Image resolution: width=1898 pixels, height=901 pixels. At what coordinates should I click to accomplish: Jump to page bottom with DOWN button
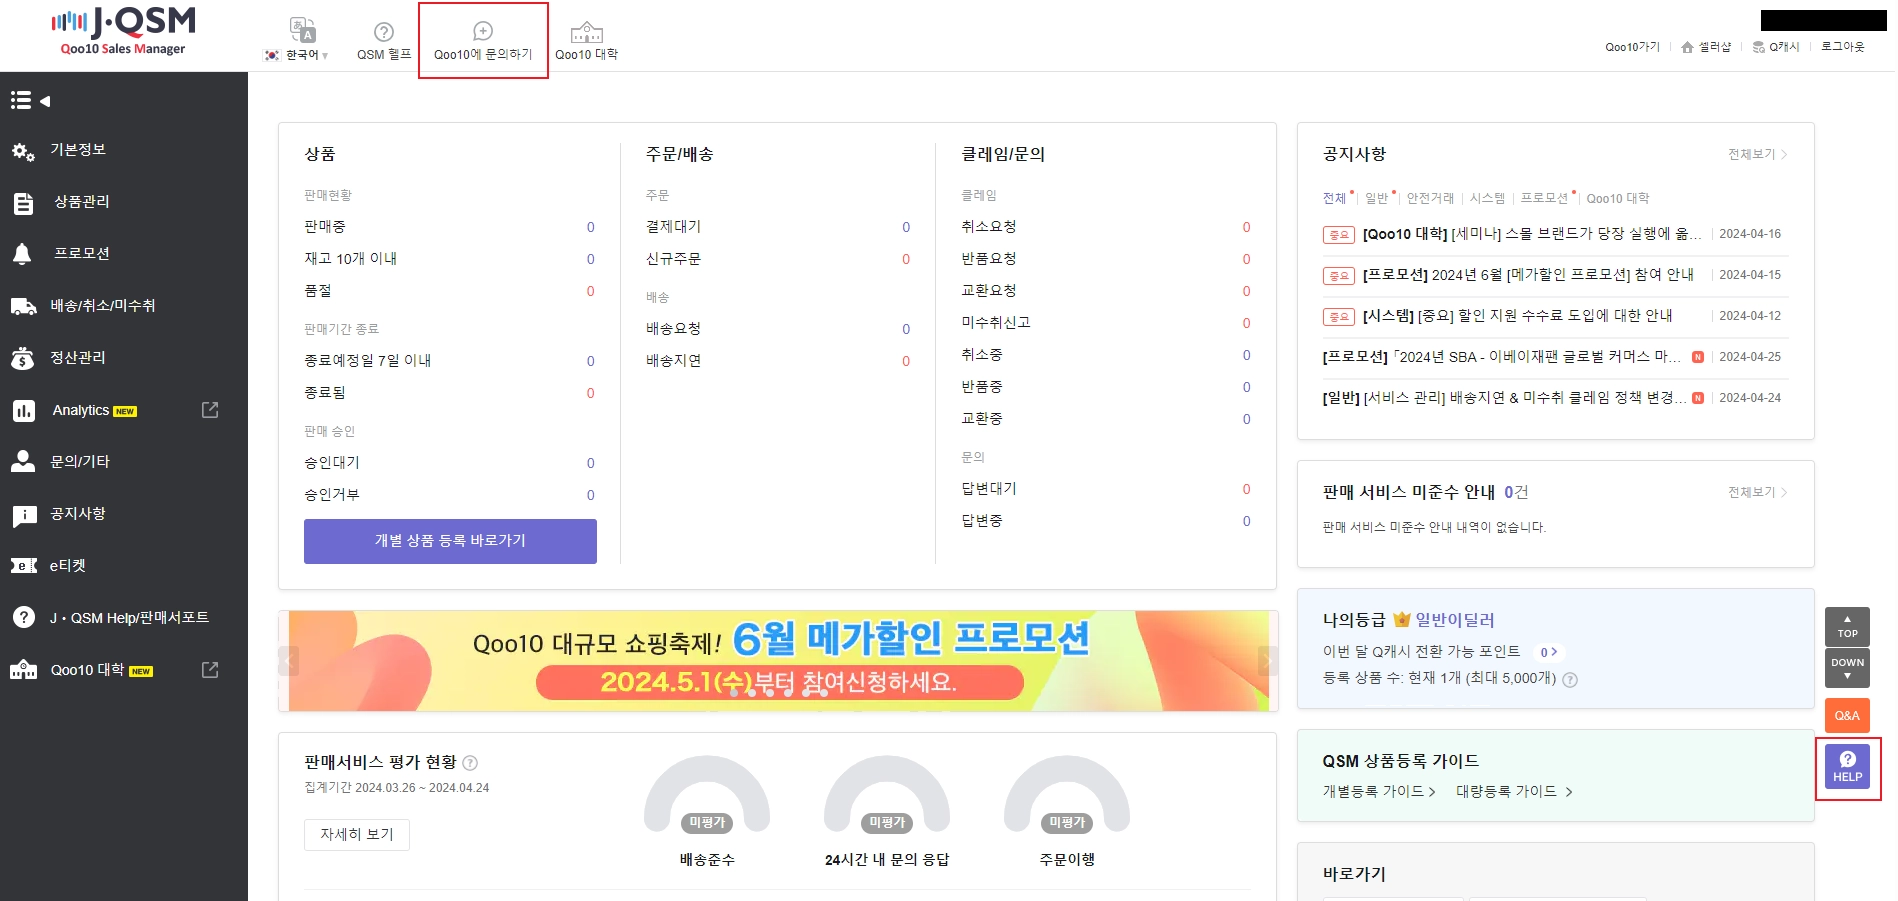[1847, 668]
